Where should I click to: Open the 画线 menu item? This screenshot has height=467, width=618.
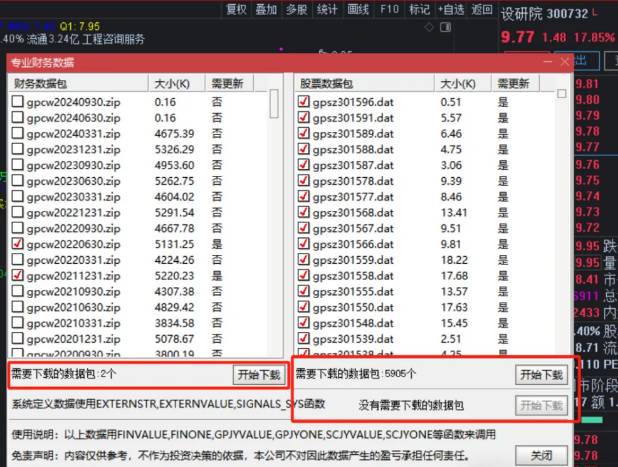point(358,9)
